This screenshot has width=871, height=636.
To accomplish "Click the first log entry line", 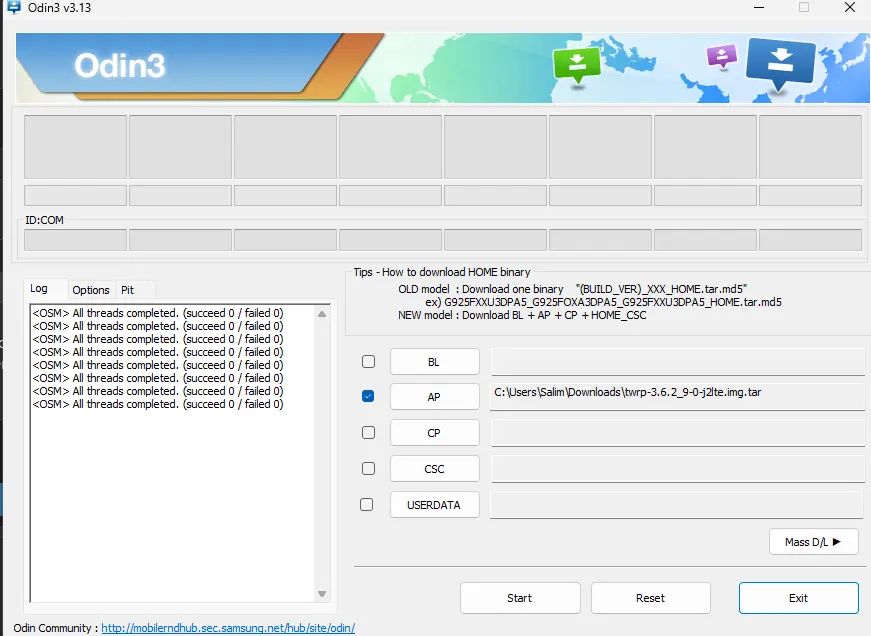I will (x=158, y=313).
